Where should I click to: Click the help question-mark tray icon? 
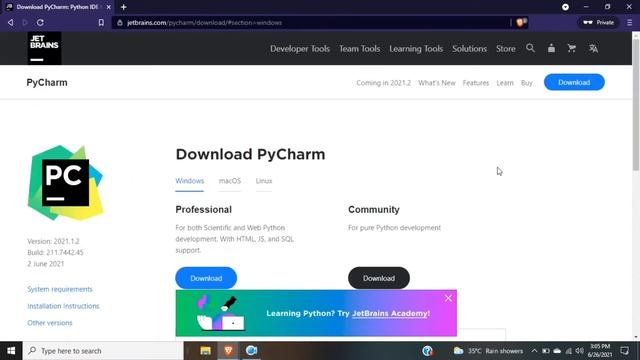pyautogui.click(x=427, y=351)
